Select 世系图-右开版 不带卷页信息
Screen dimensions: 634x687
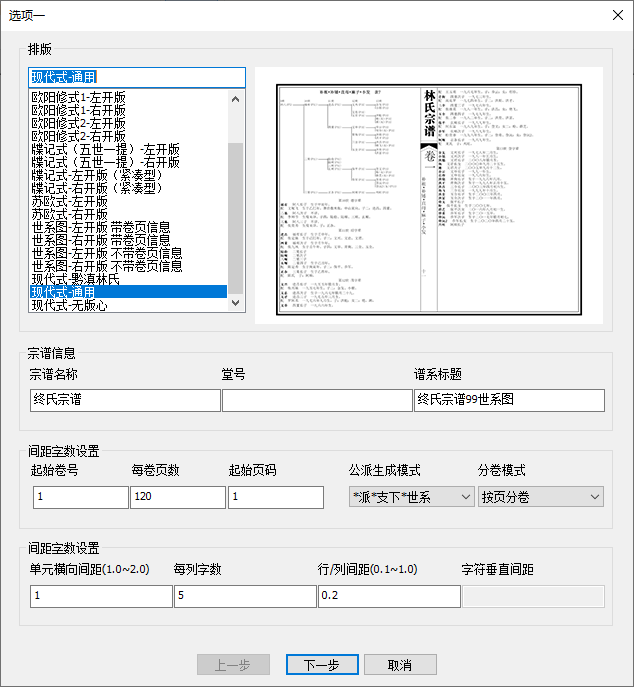pos(128,266)
